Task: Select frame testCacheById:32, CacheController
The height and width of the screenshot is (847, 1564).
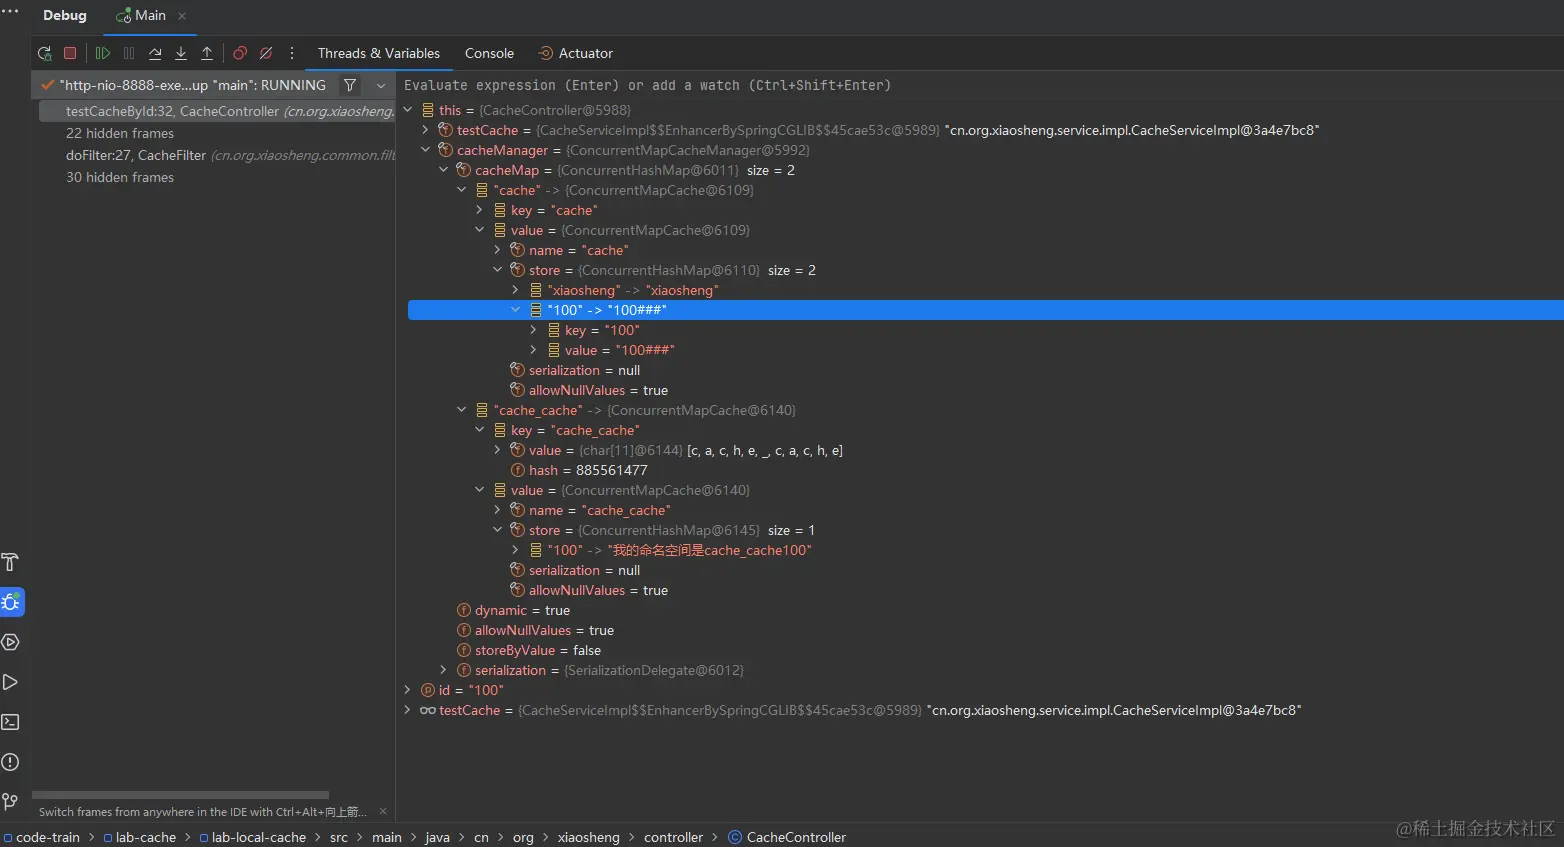Action: pos(217,111)
